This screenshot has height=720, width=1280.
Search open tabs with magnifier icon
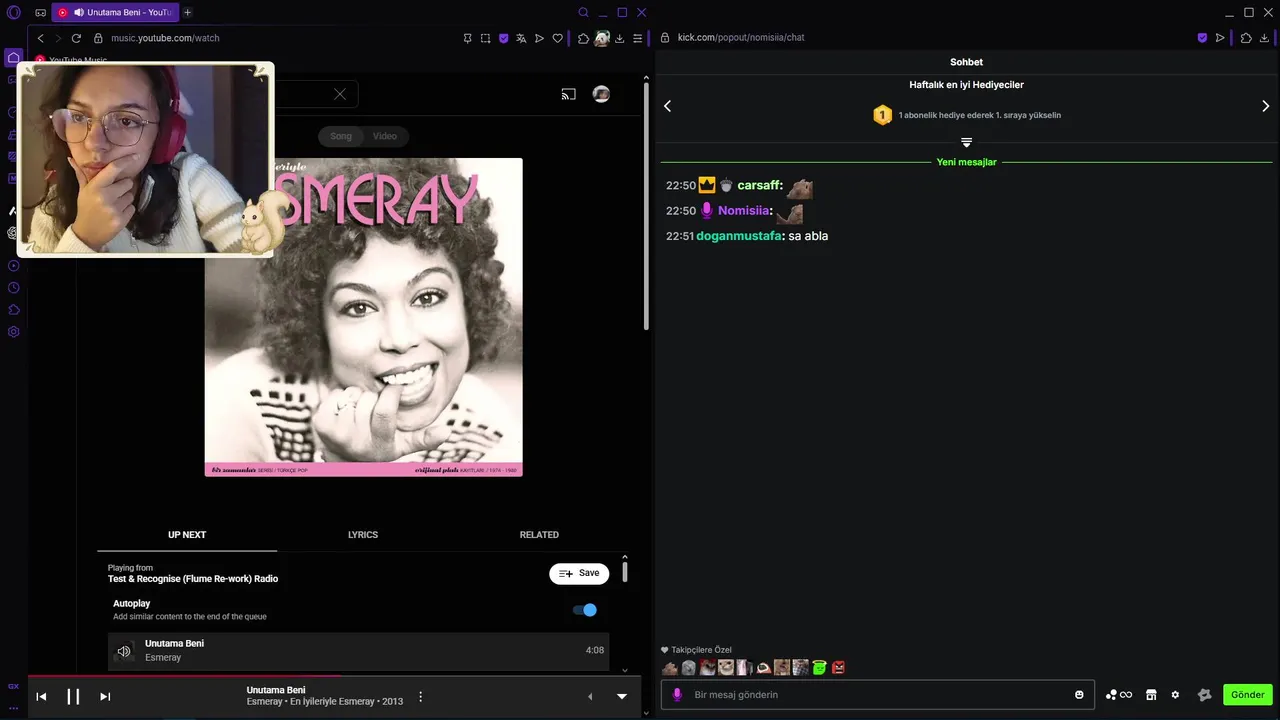(x=584, y=12)
